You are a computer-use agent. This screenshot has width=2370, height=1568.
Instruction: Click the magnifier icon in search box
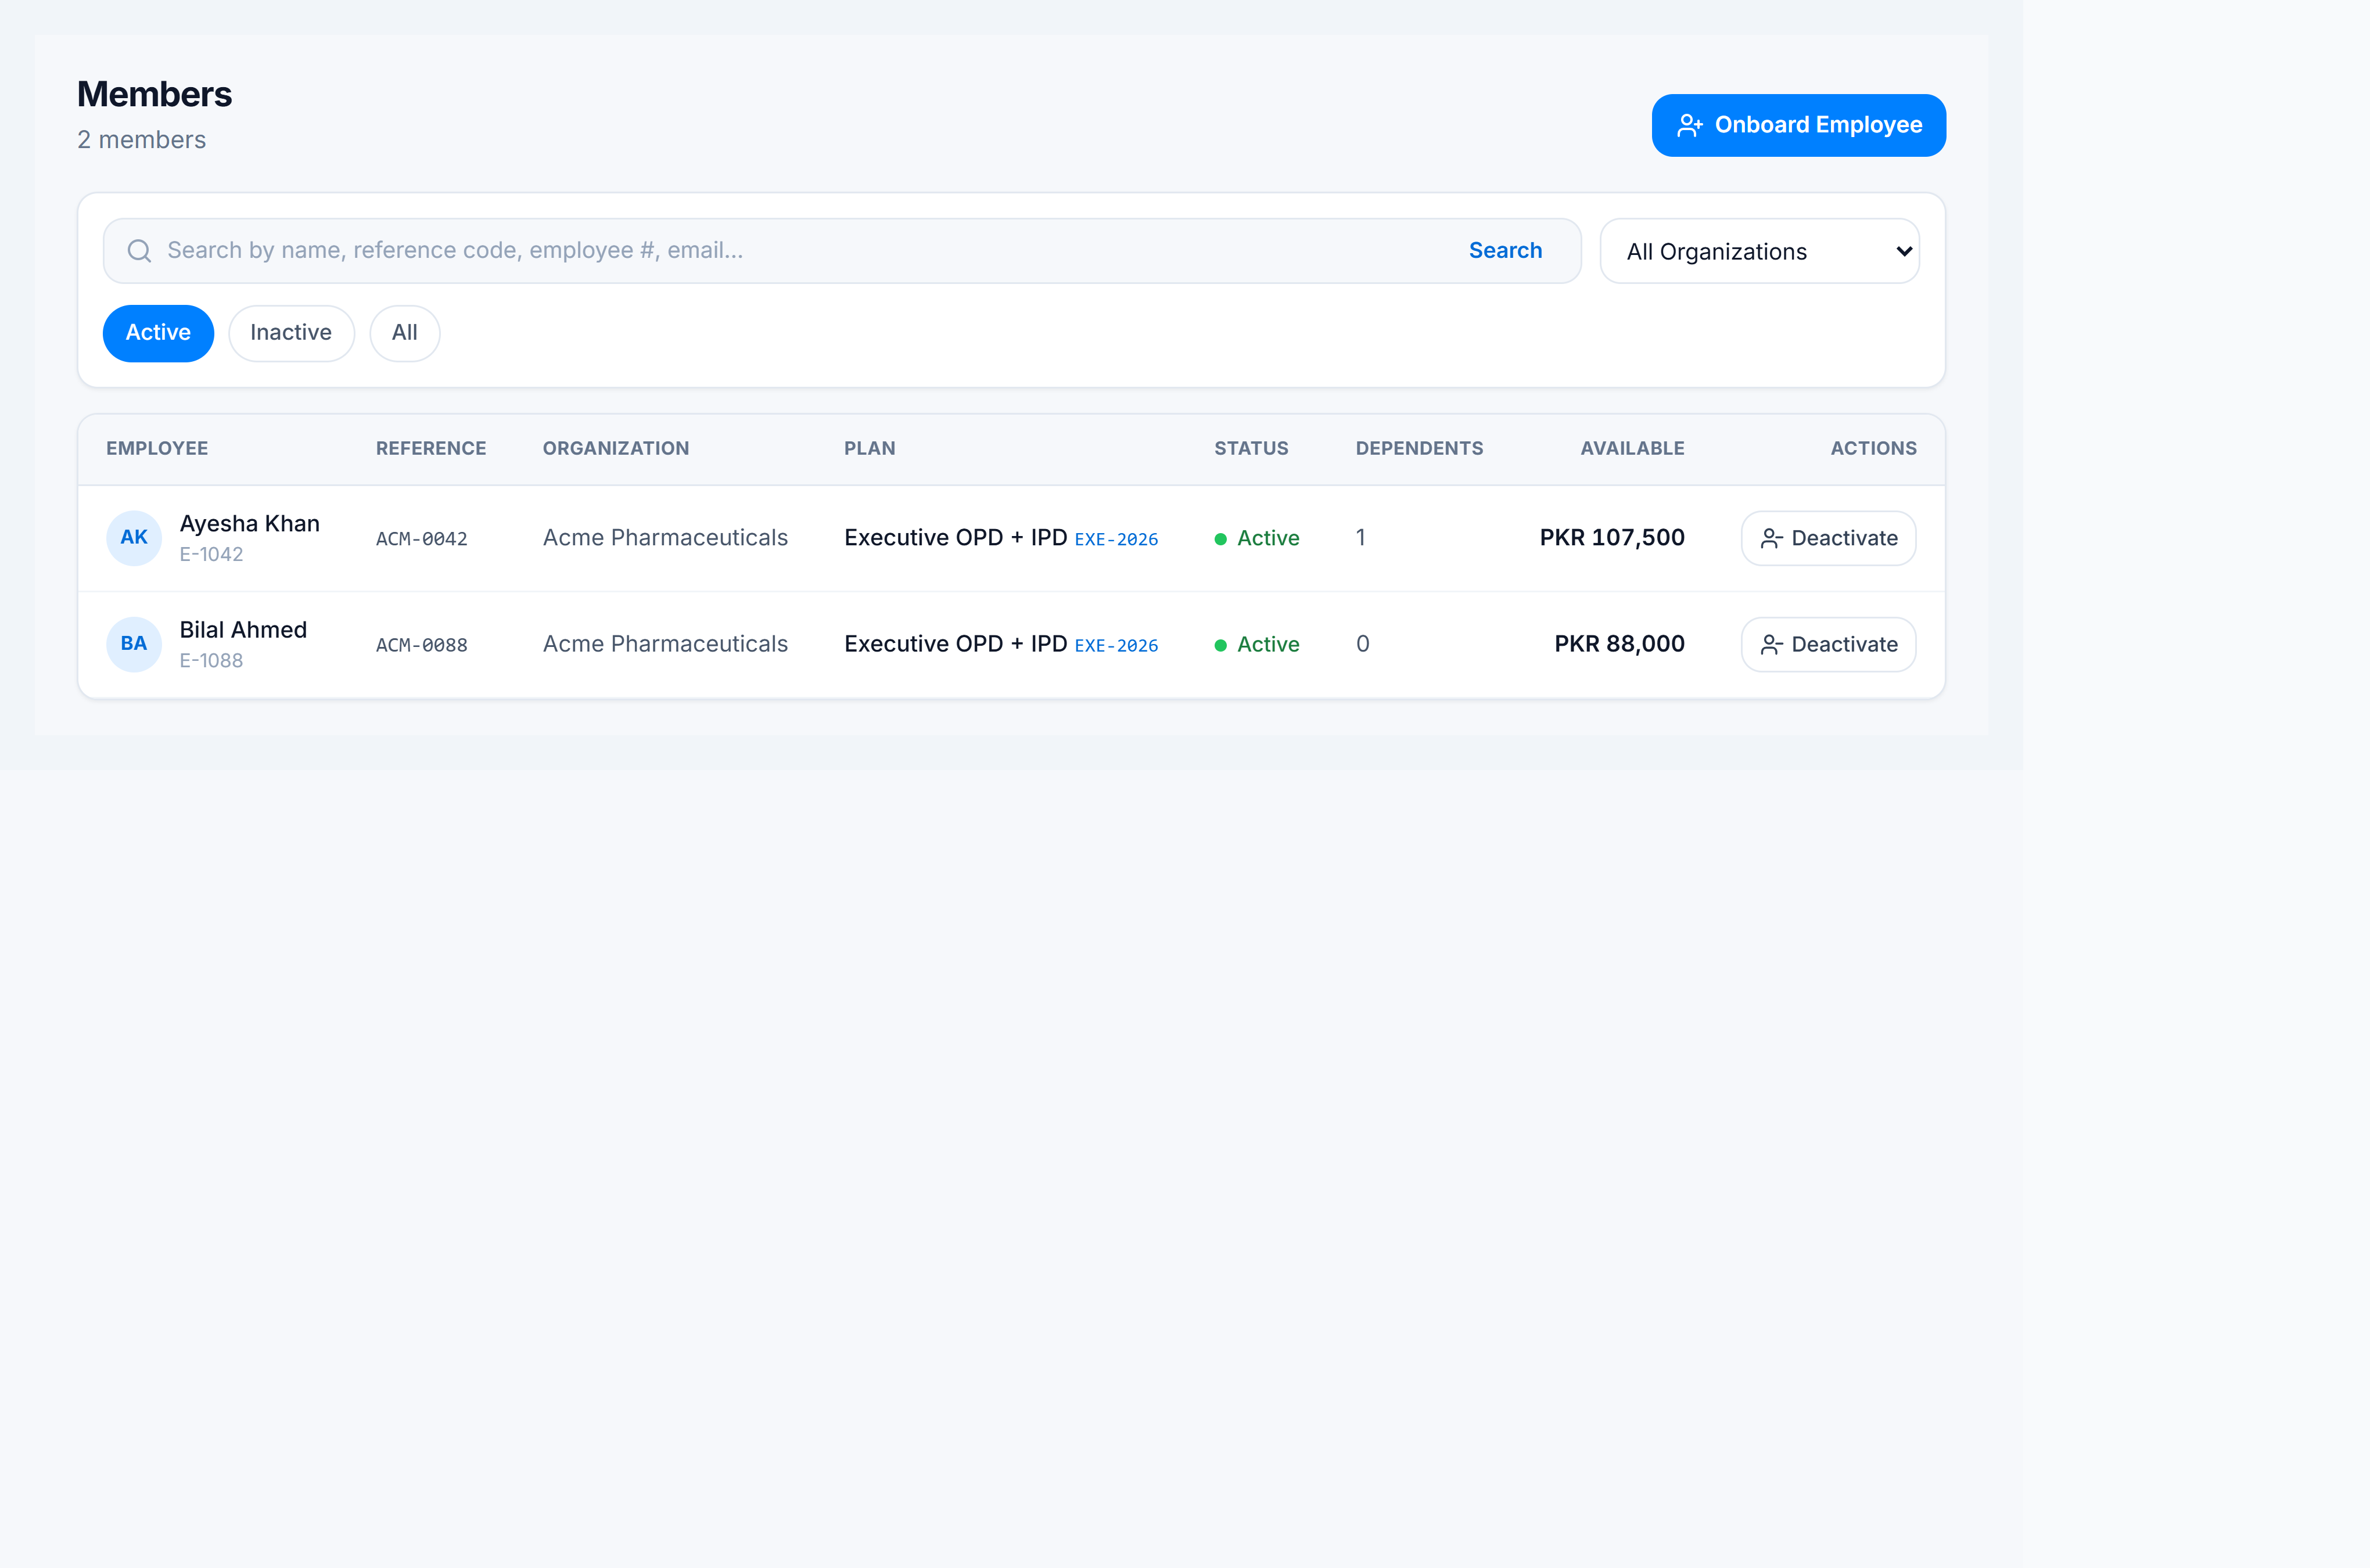[139, 251]
